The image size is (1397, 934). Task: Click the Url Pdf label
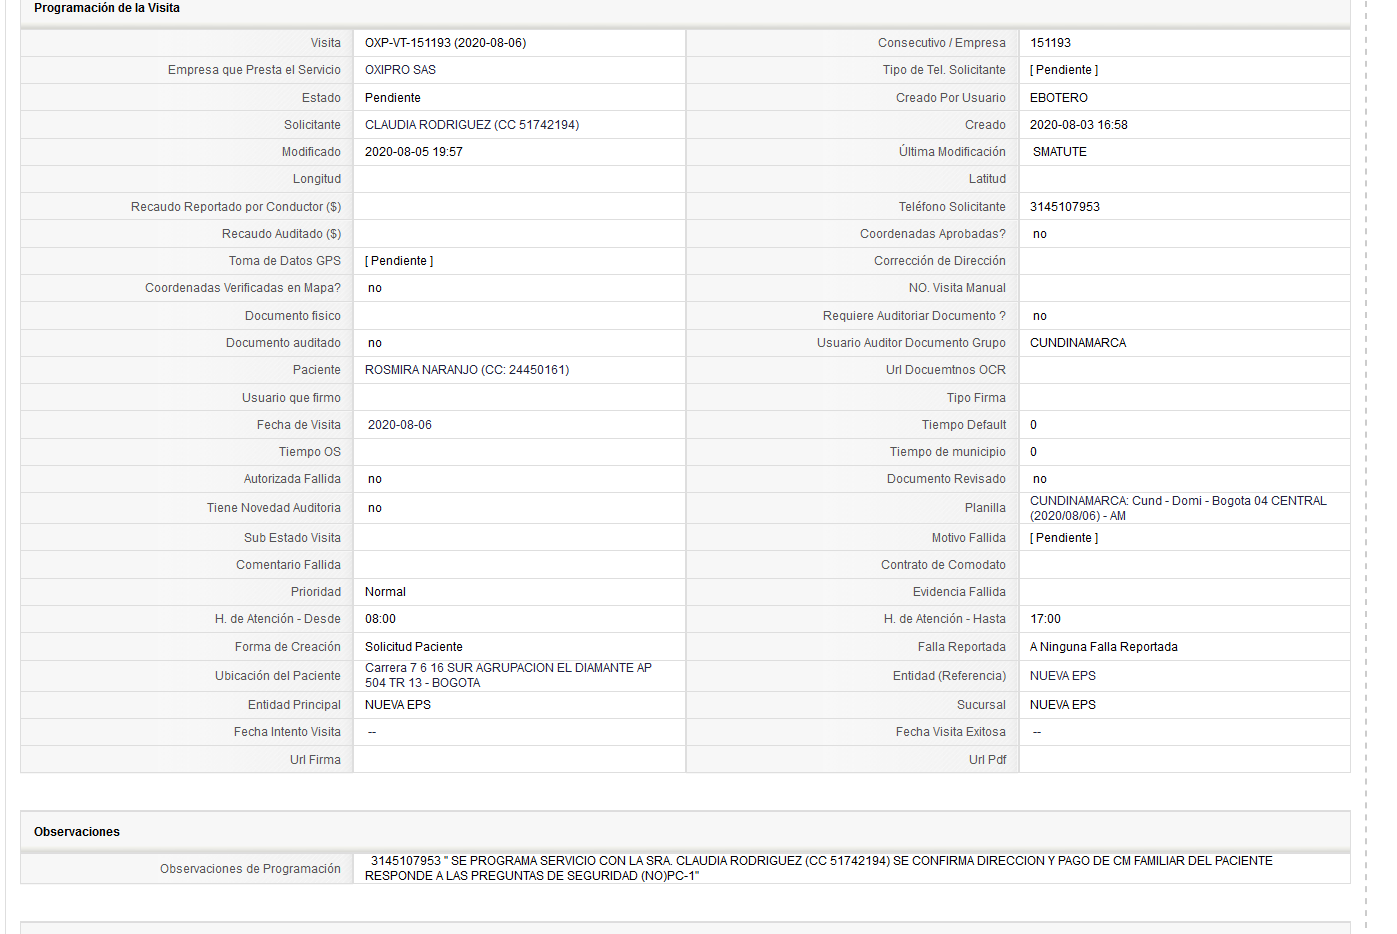[987, 760]
